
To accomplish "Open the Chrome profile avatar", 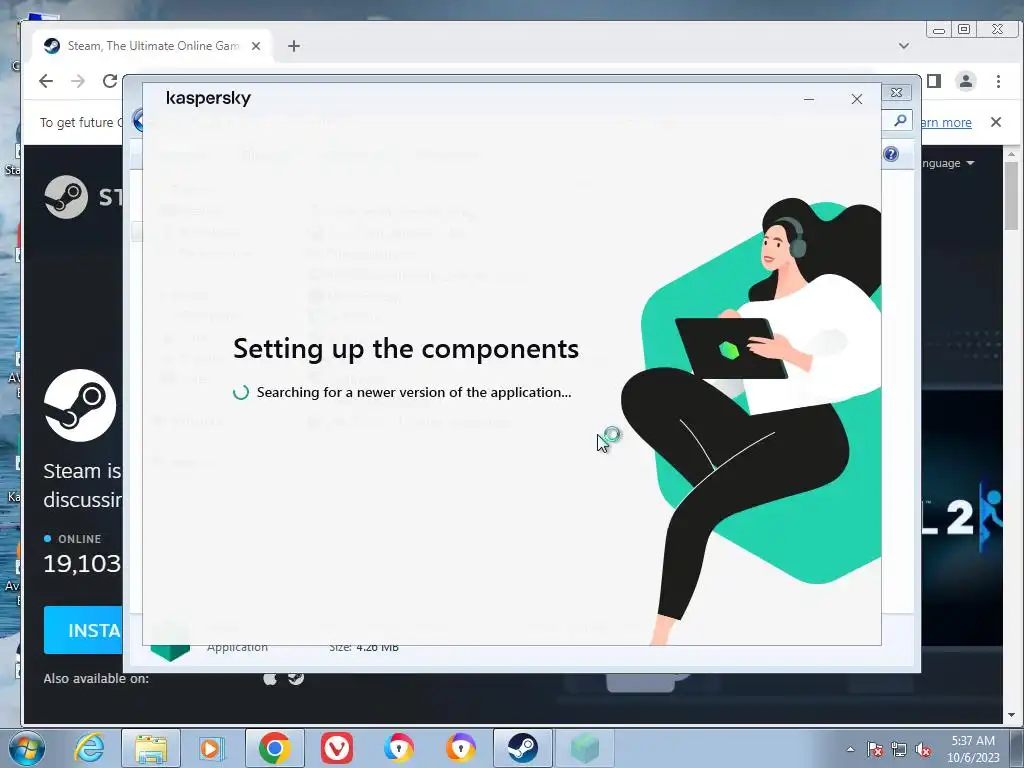I will pyautogui.click(x=965, y=81).
